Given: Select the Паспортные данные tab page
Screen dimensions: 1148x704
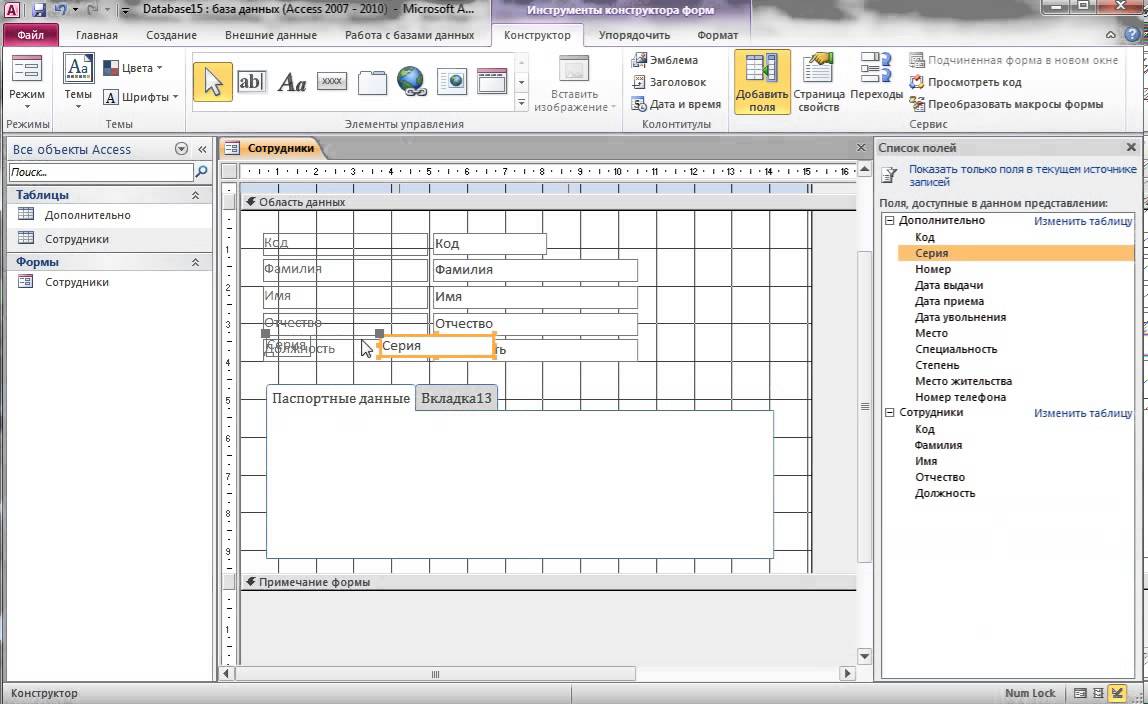Looking at the screenshot, I should 340,399.
